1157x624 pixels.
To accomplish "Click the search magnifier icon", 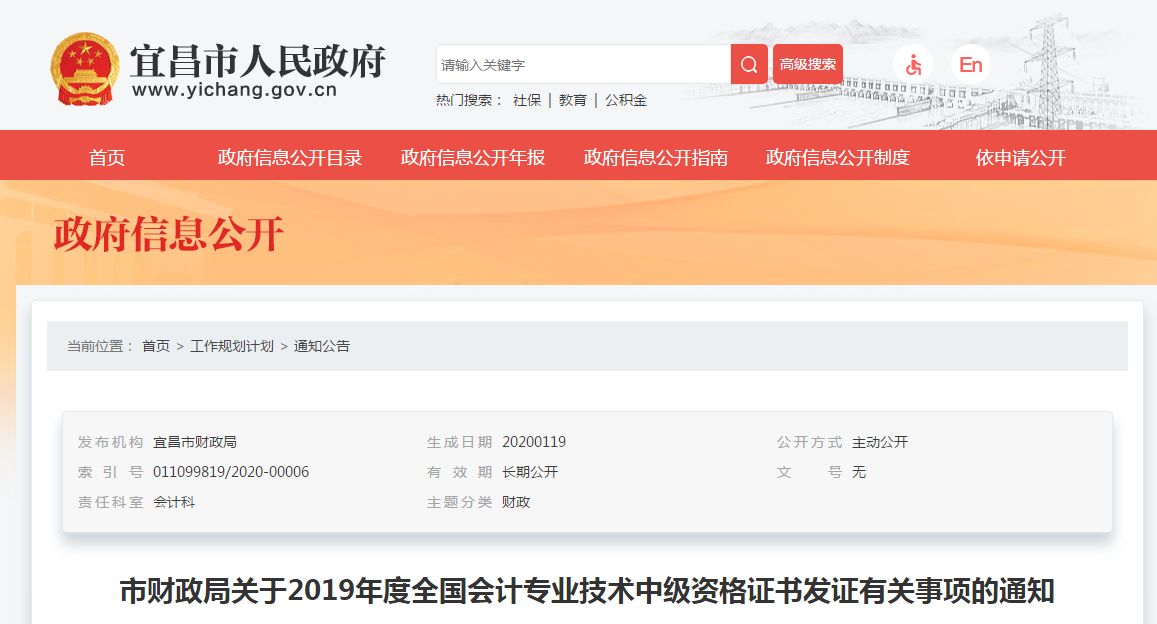I will coord(747,63).
